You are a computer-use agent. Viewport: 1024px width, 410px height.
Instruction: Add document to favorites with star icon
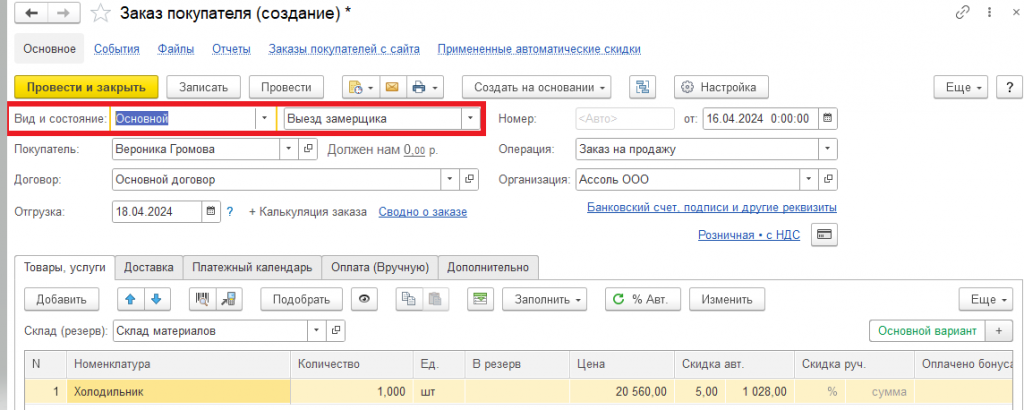point(100,14)
